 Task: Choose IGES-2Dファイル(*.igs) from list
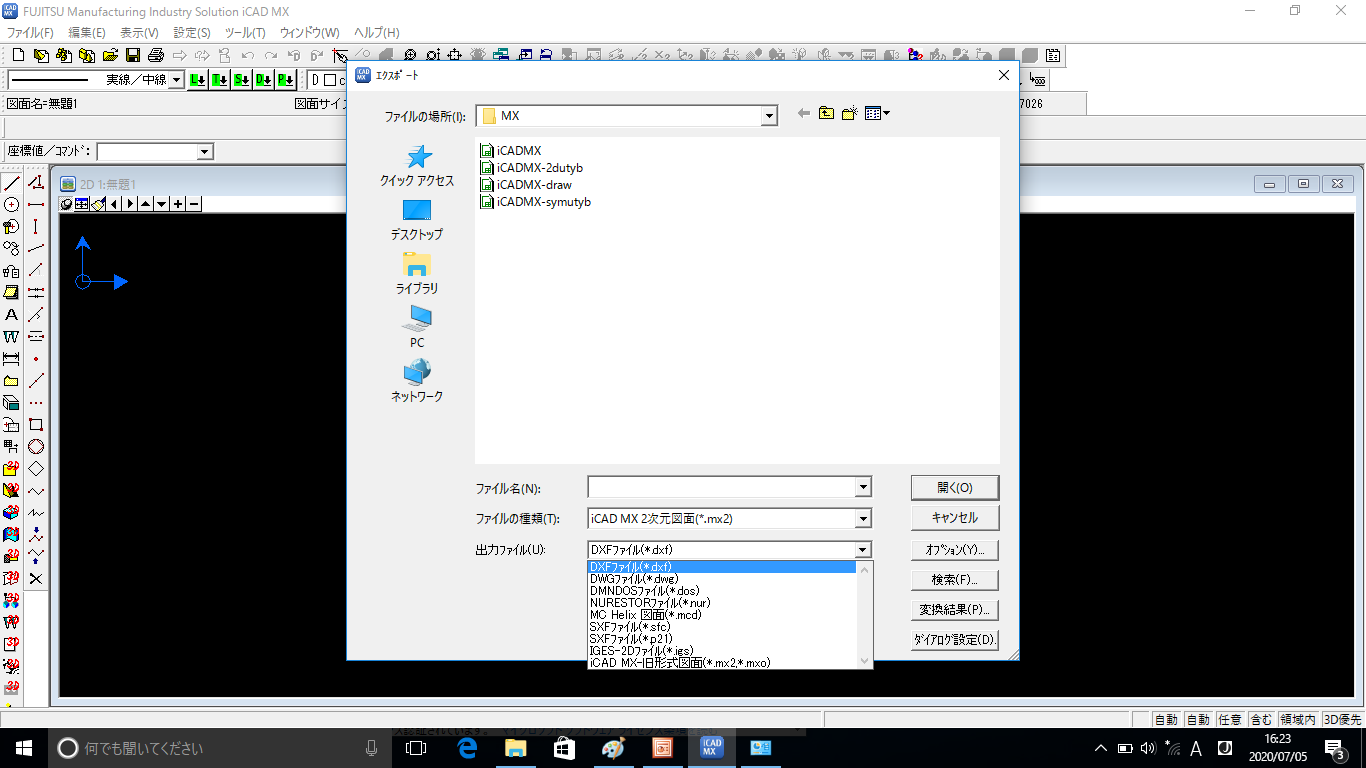pos(722,651)
